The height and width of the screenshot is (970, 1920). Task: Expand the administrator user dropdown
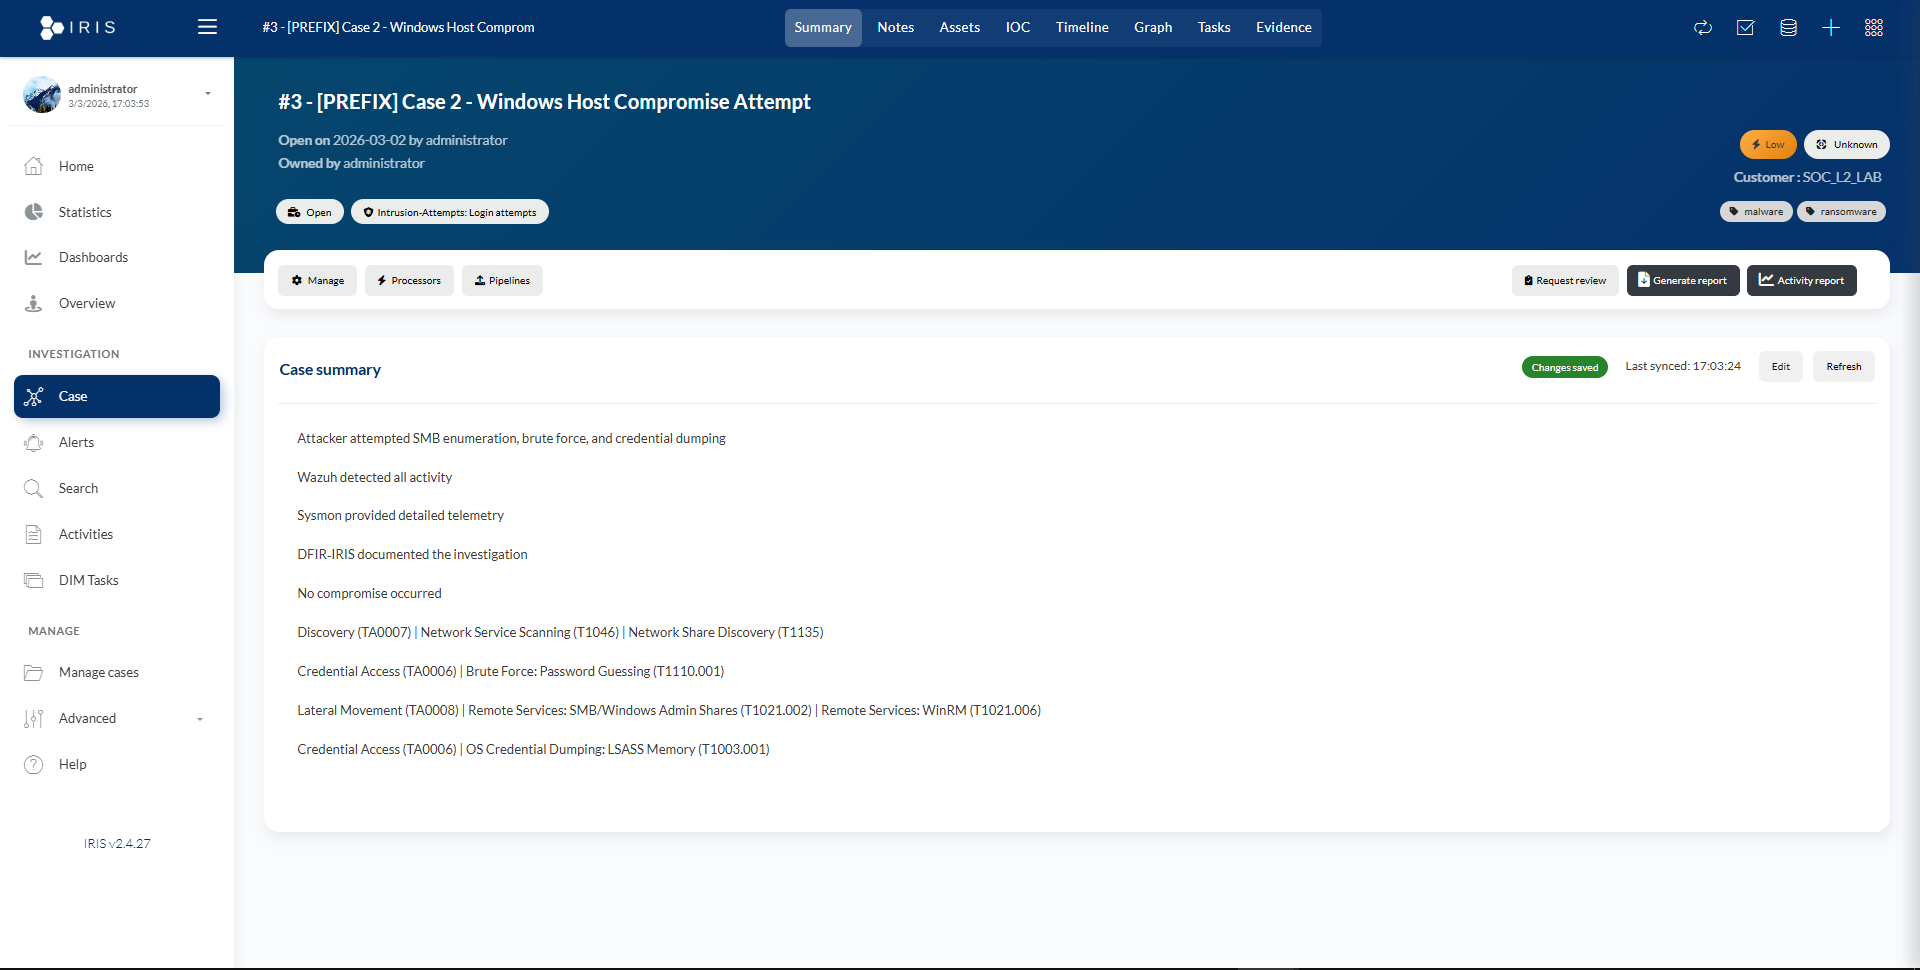point(207,94)
